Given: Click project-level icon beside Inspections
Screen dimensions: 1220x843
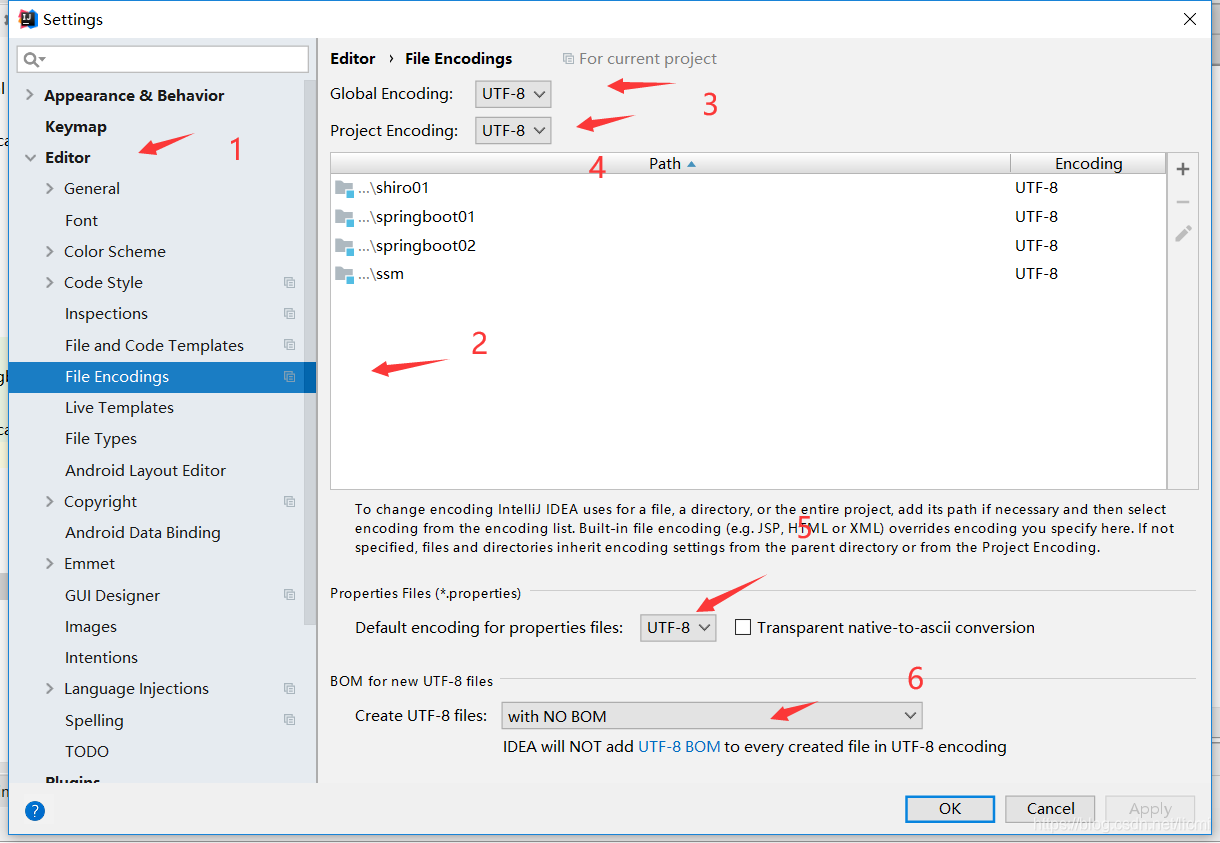Looking at the screenshot, I should (x=289, y=314).
